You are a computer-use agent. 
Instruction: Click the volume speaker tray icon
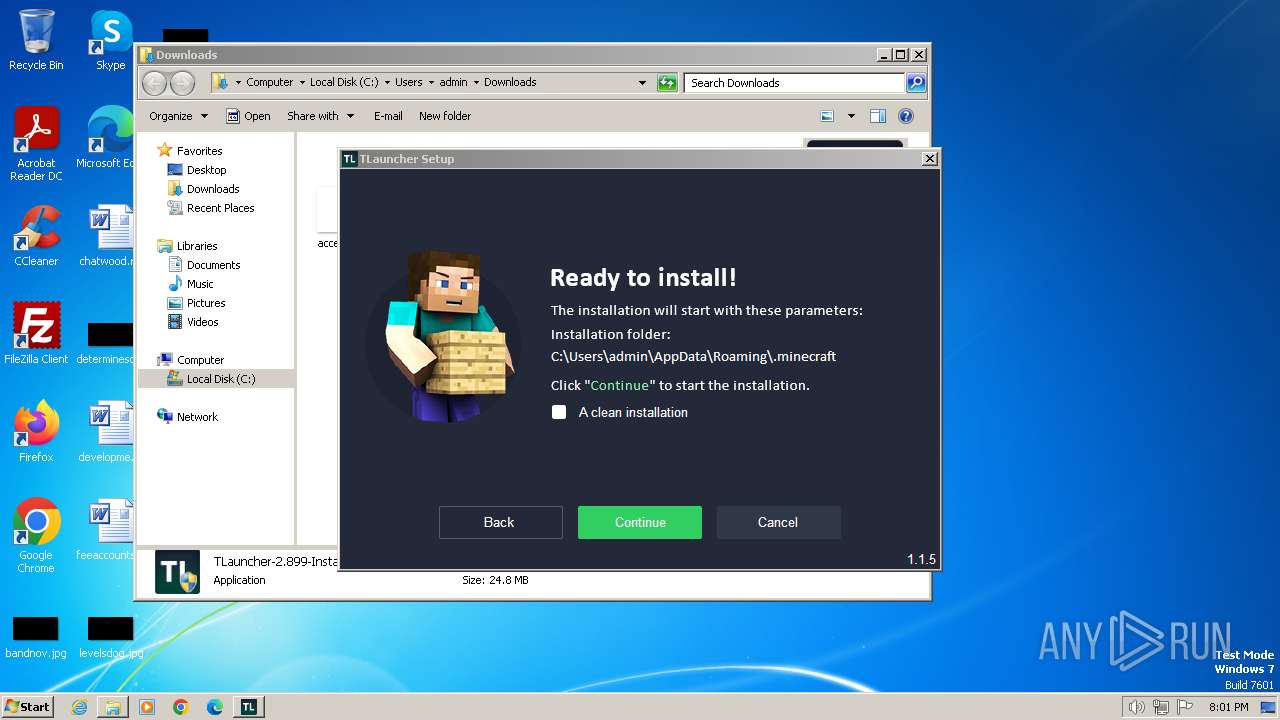(x=1136, y=707)
